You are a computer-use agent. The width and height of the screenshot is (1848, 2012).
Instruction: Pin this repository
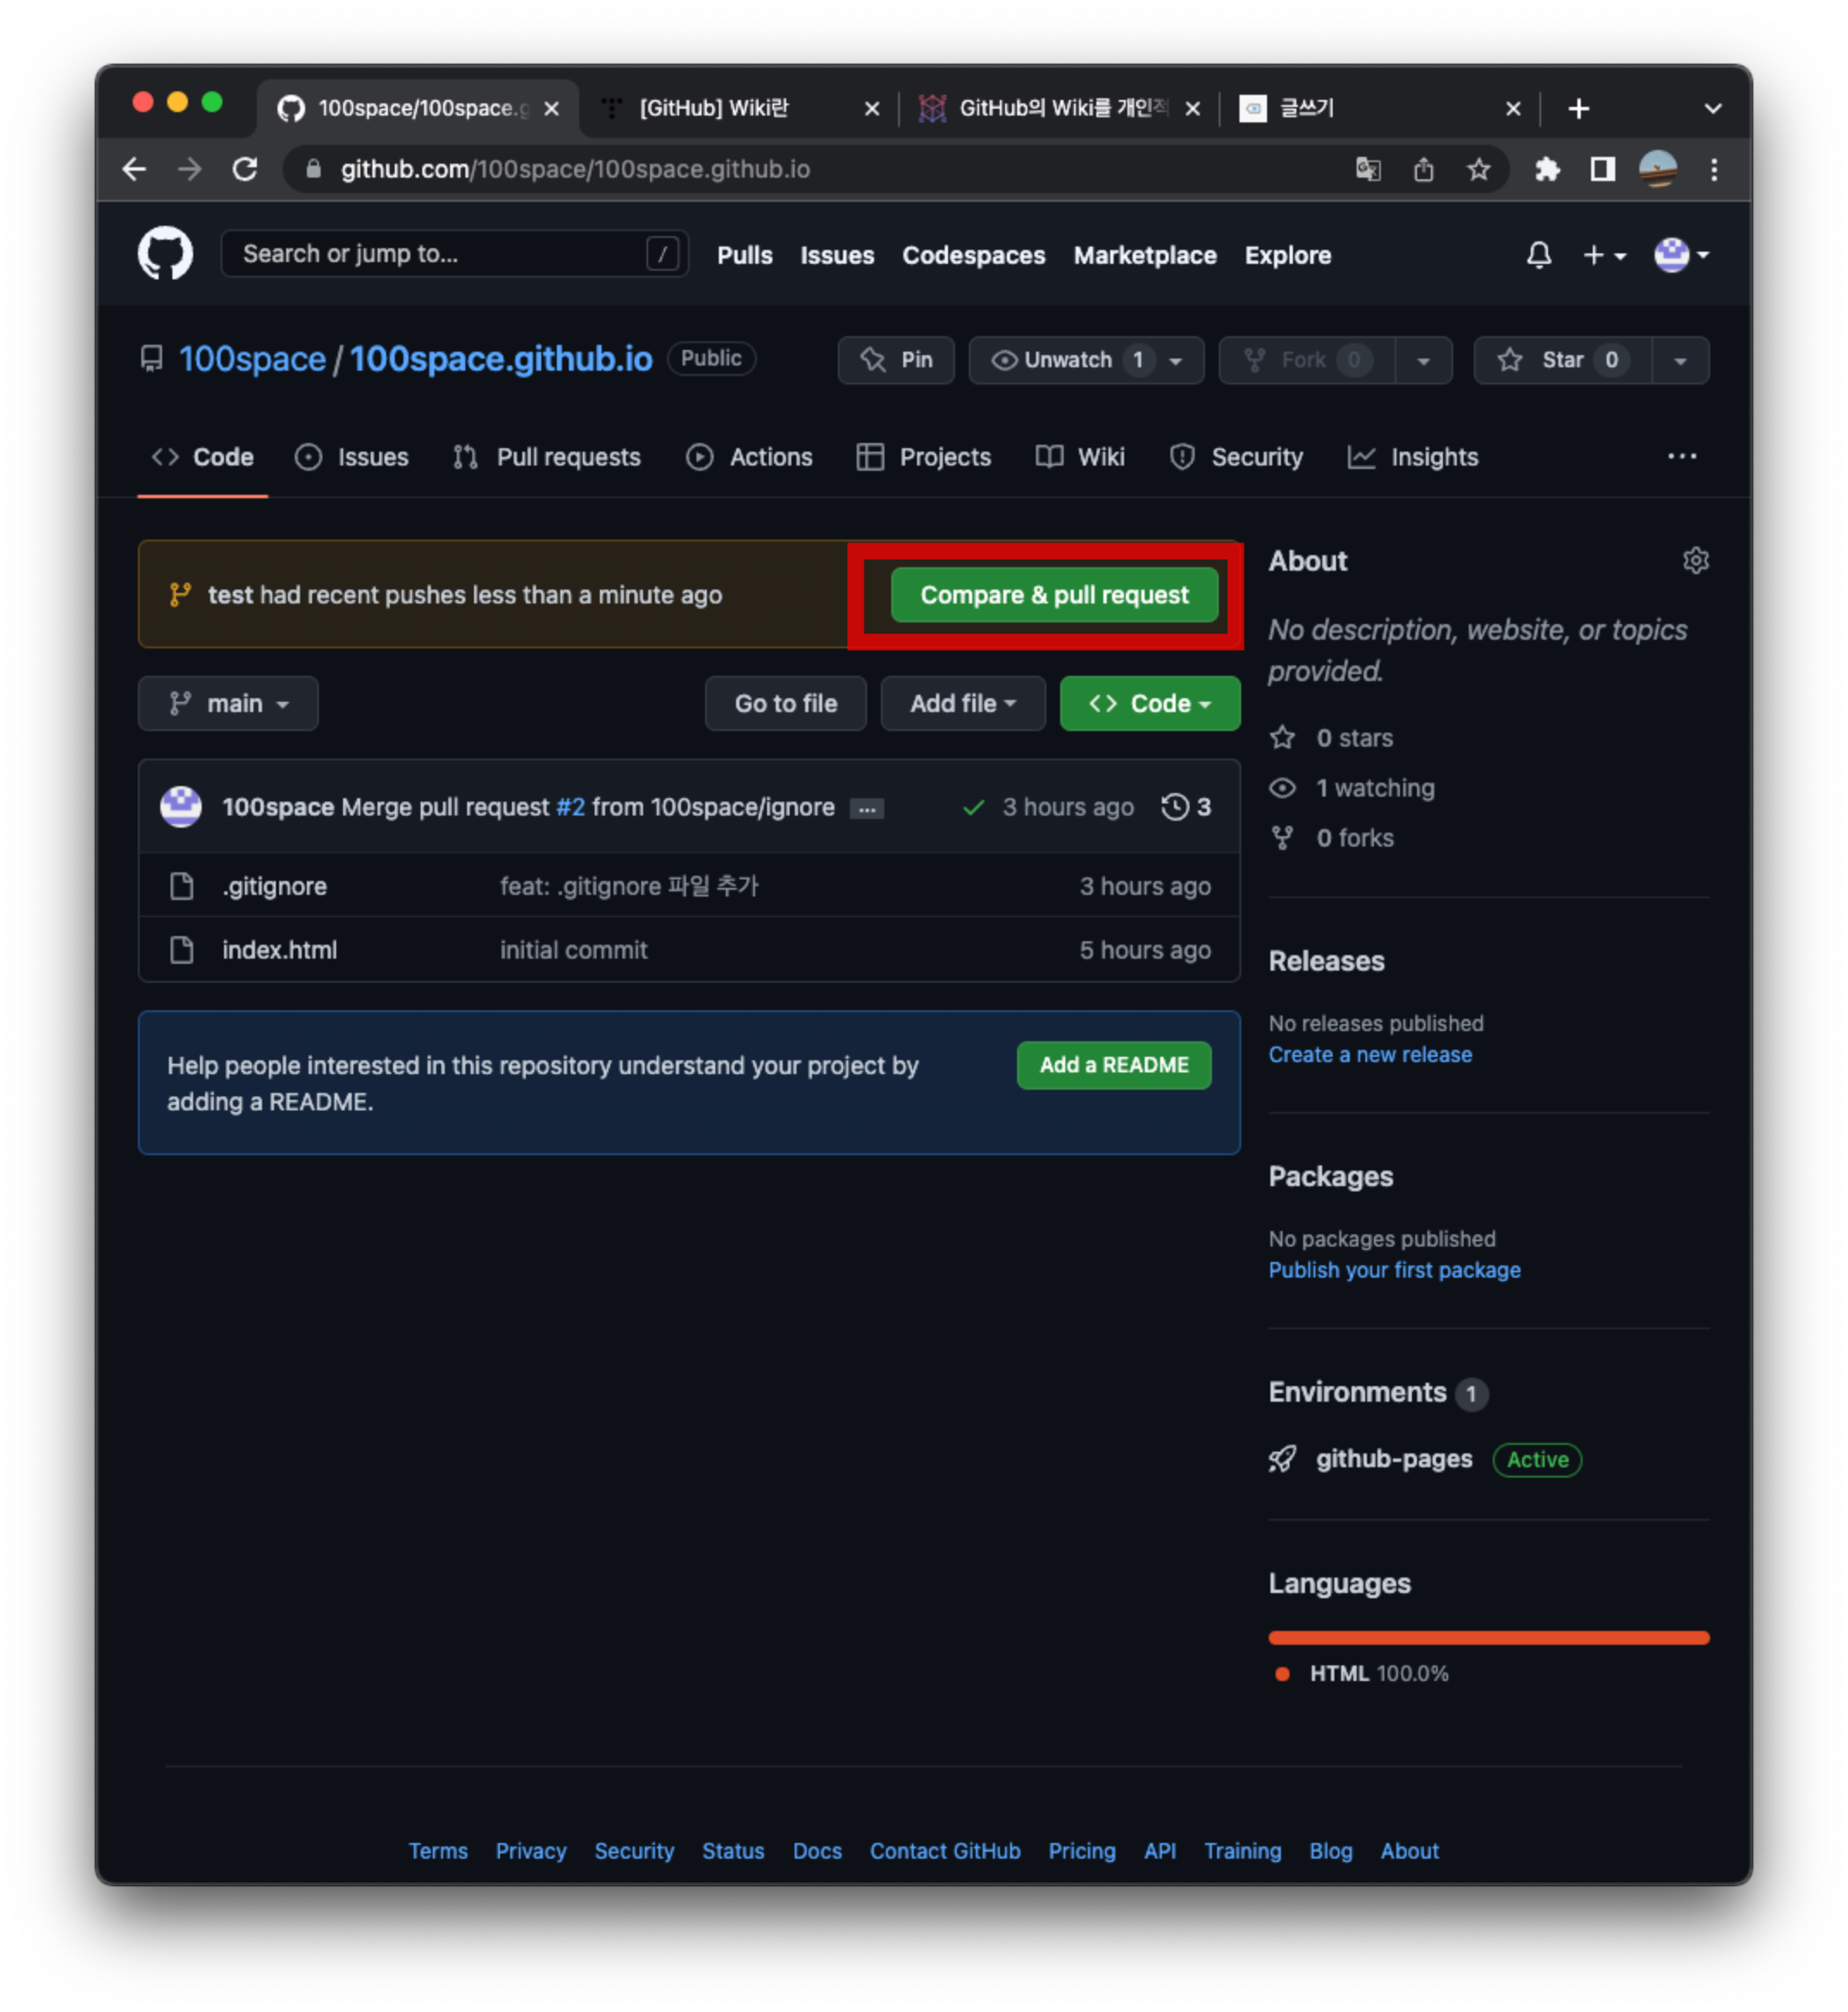pos(896,360)
